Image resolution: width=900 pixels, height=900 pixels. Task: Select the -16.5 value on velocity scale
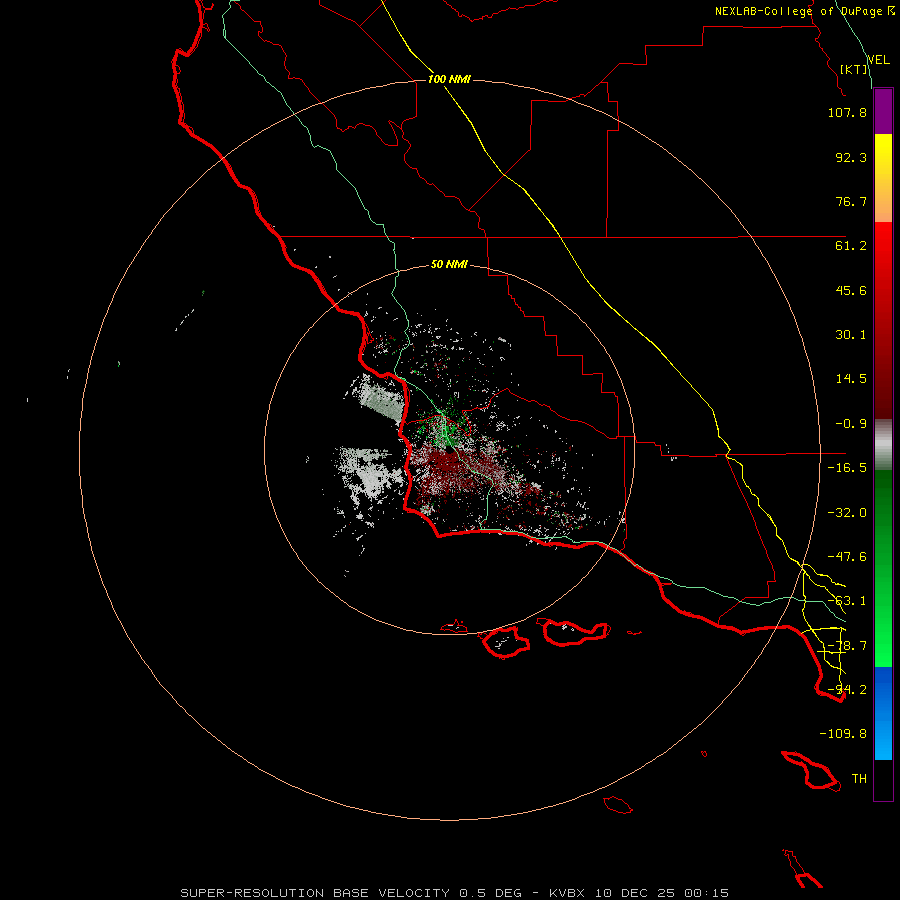coord(847,468)
